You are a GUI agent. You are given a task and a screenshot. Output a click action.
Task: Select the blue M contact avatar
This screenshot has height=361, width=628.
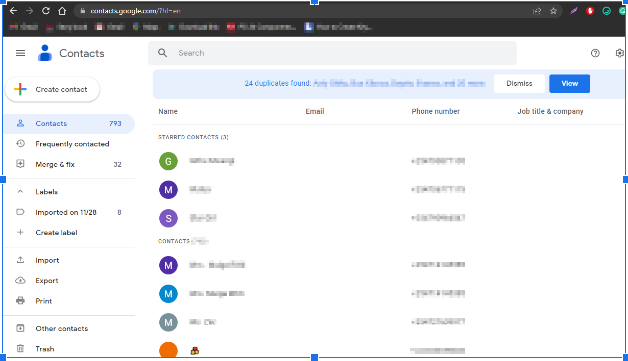[x=168, y=294]
